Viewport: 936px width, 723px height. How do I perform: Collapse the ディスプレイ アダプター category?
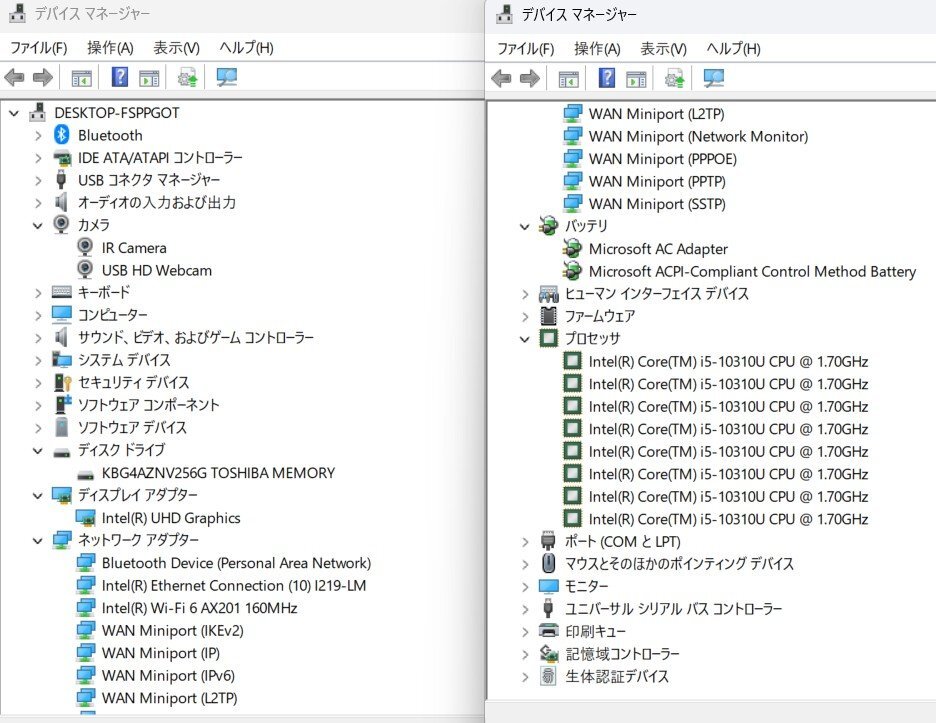click(38, 496)
